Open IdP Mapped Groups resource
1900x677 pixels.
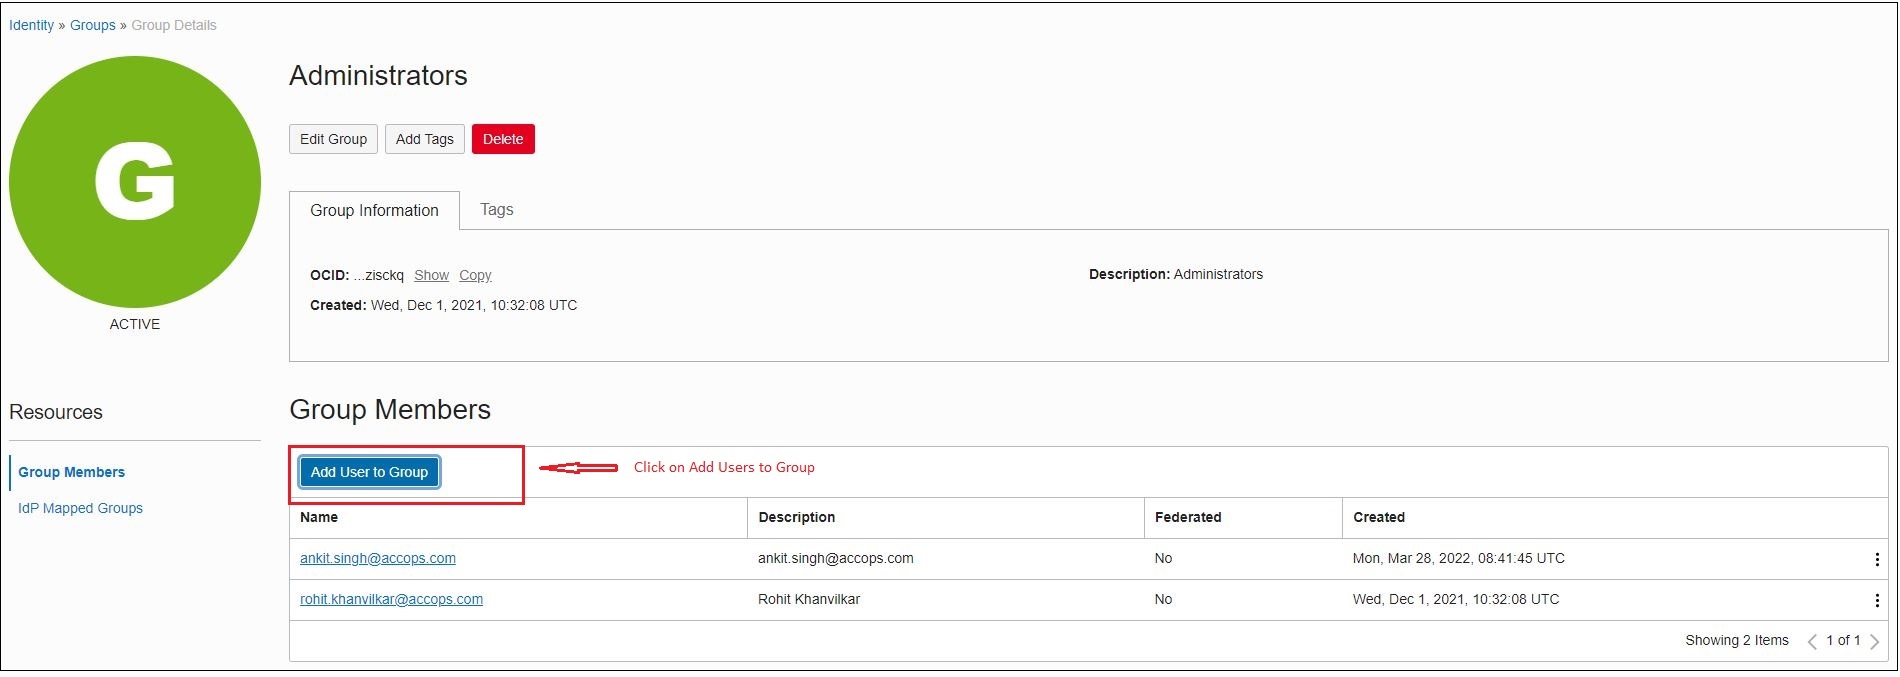(x=80, y=508)
